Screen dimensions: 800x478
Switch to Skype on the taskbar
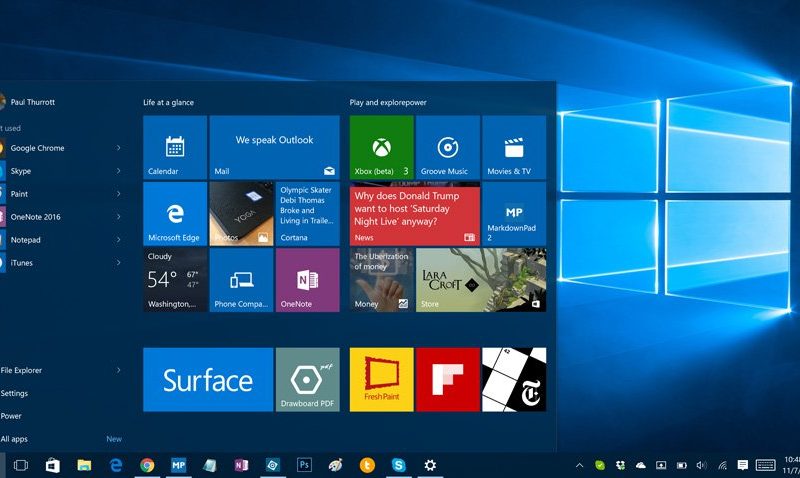[398, 465]
